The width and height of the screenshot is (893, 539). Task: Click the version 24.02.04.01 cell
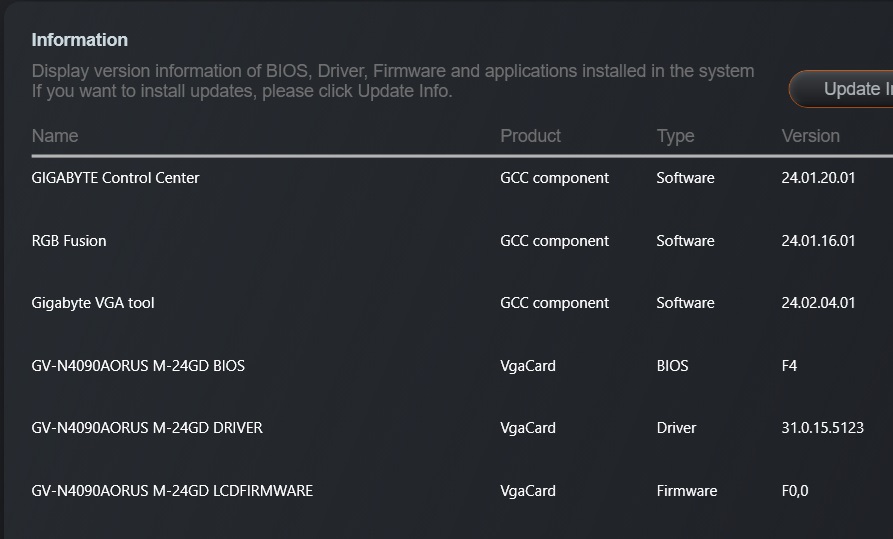coord(818,303)
